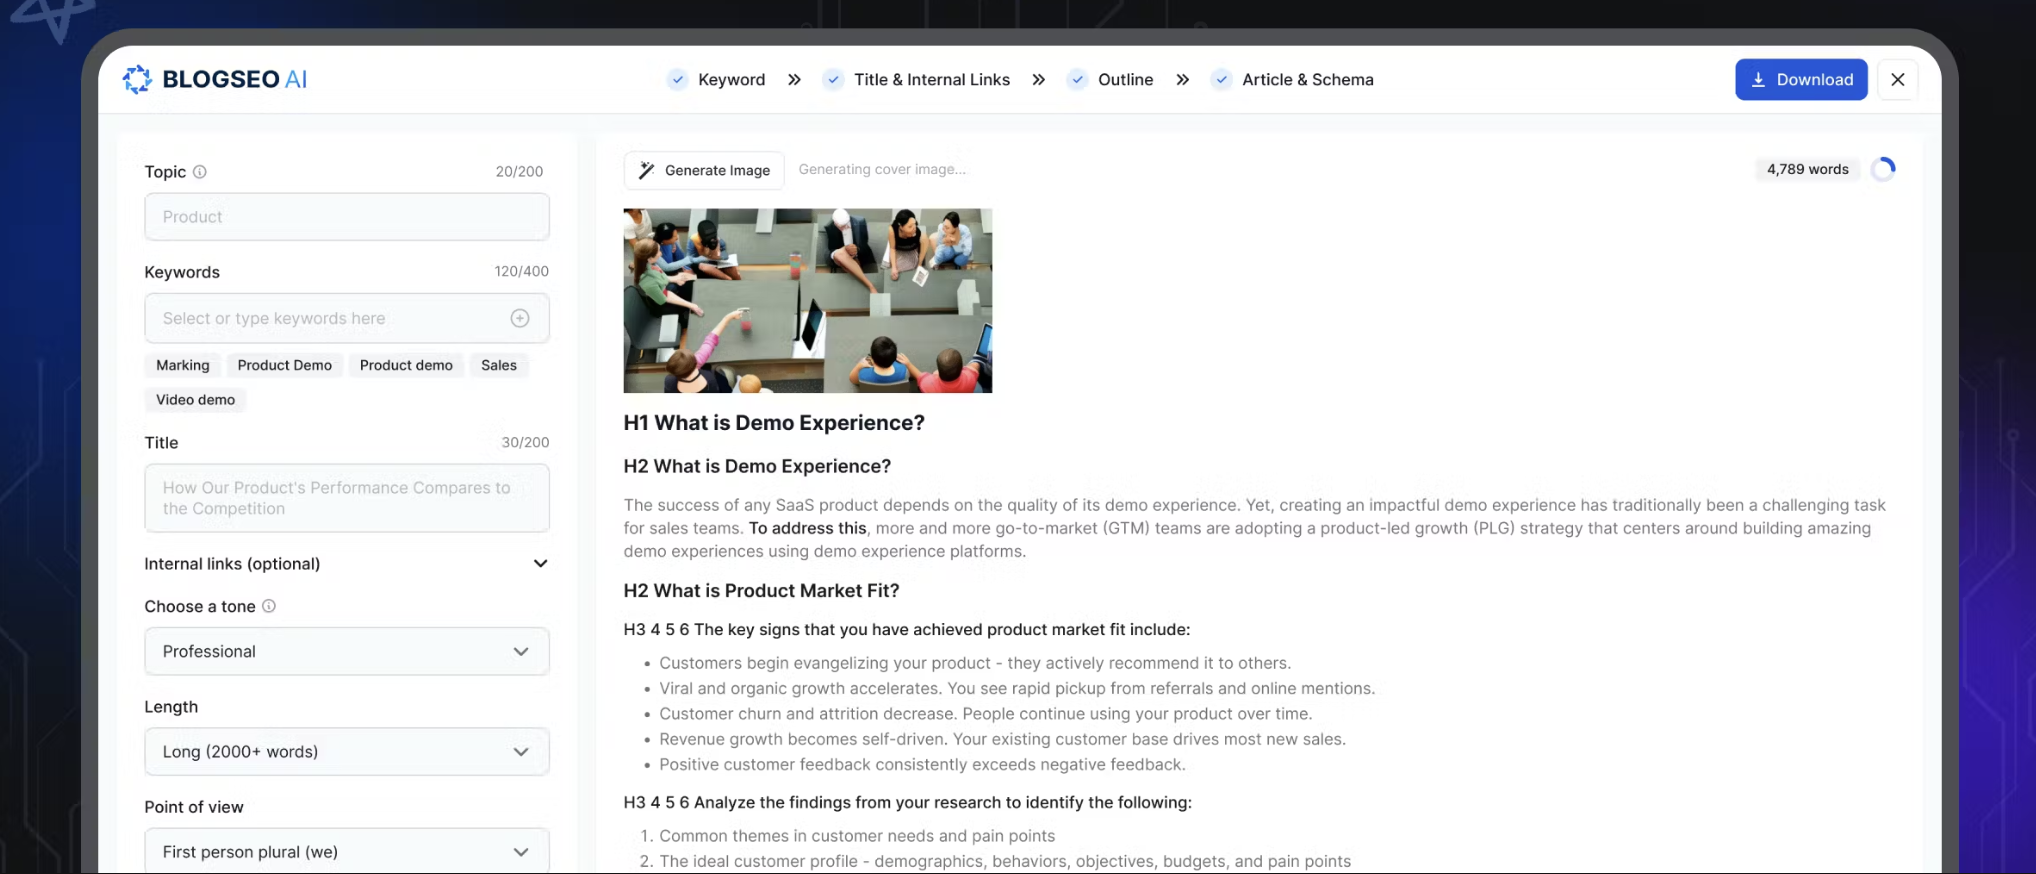Click the bullet about viral and organic growth

pyautogui.click(x=1017, y=688)
